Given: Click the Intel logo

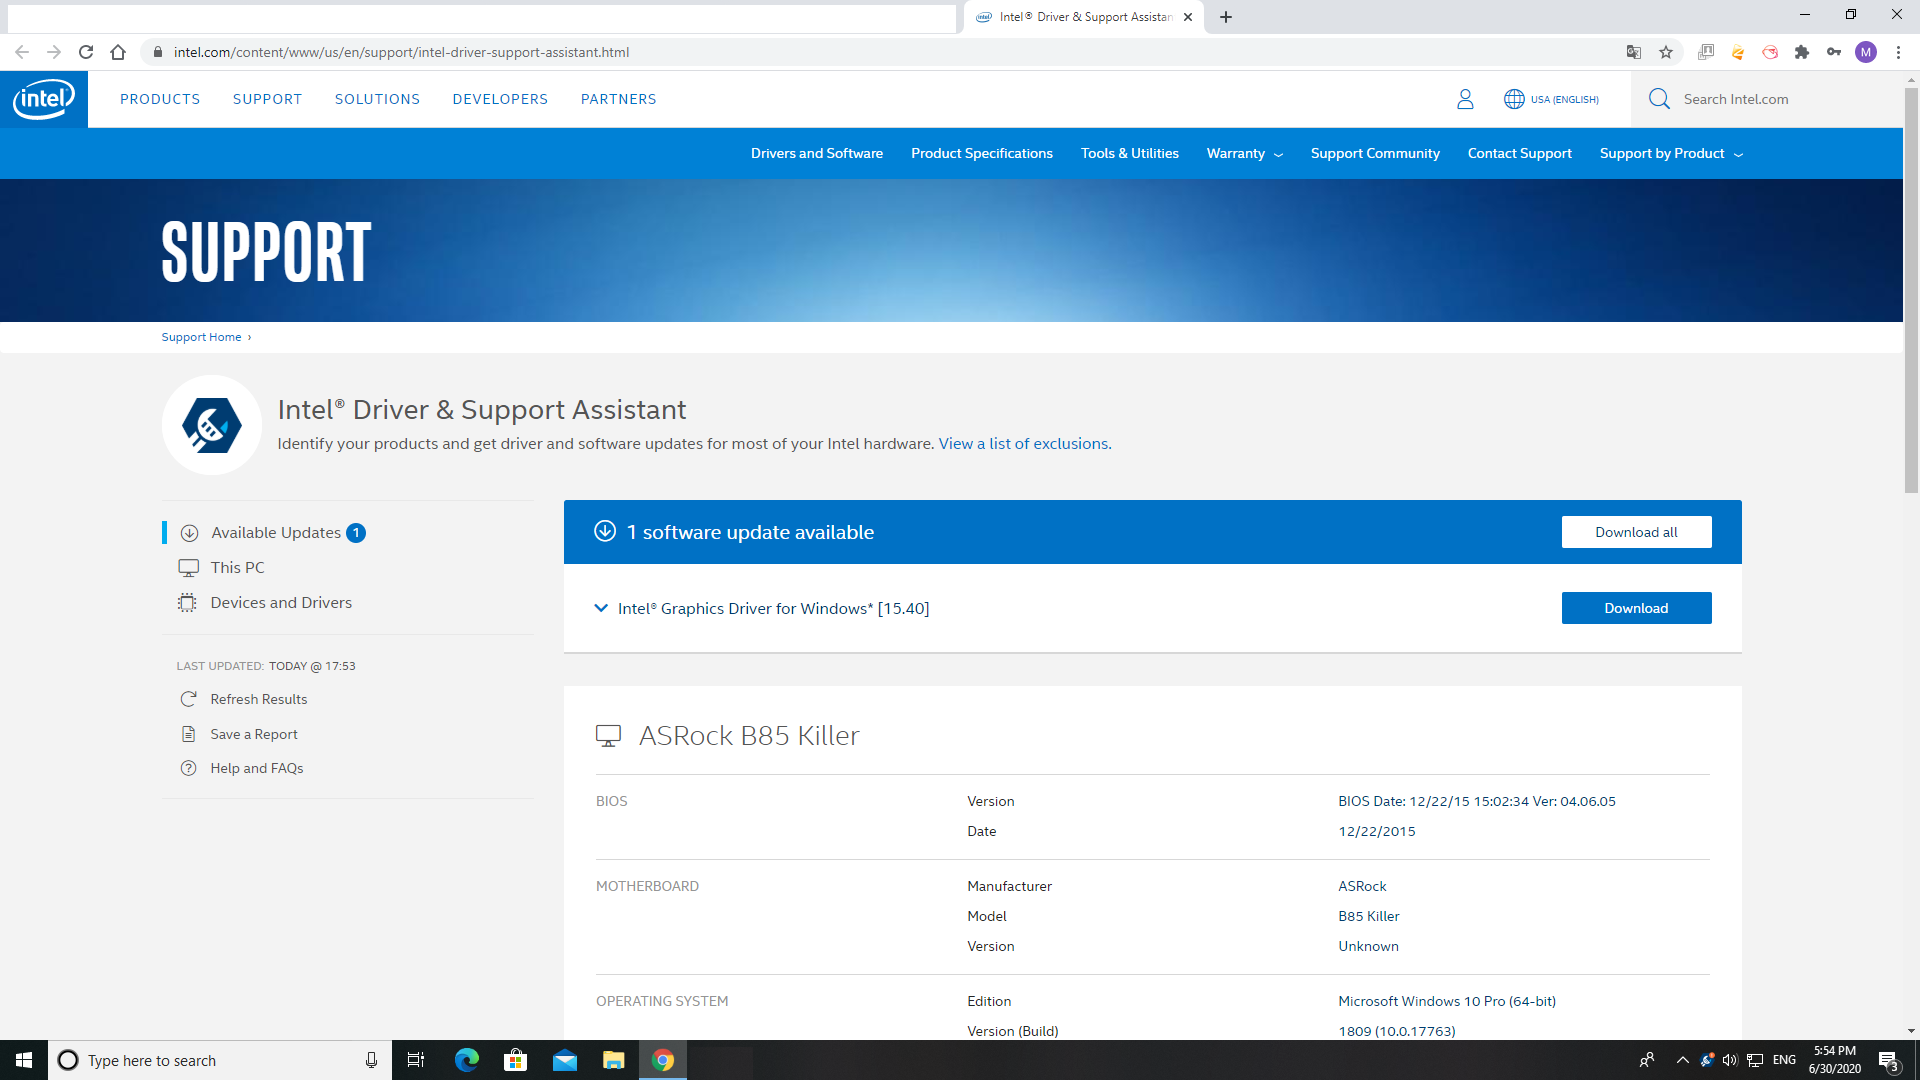Looking at the screenshot, I should (44, 99).
